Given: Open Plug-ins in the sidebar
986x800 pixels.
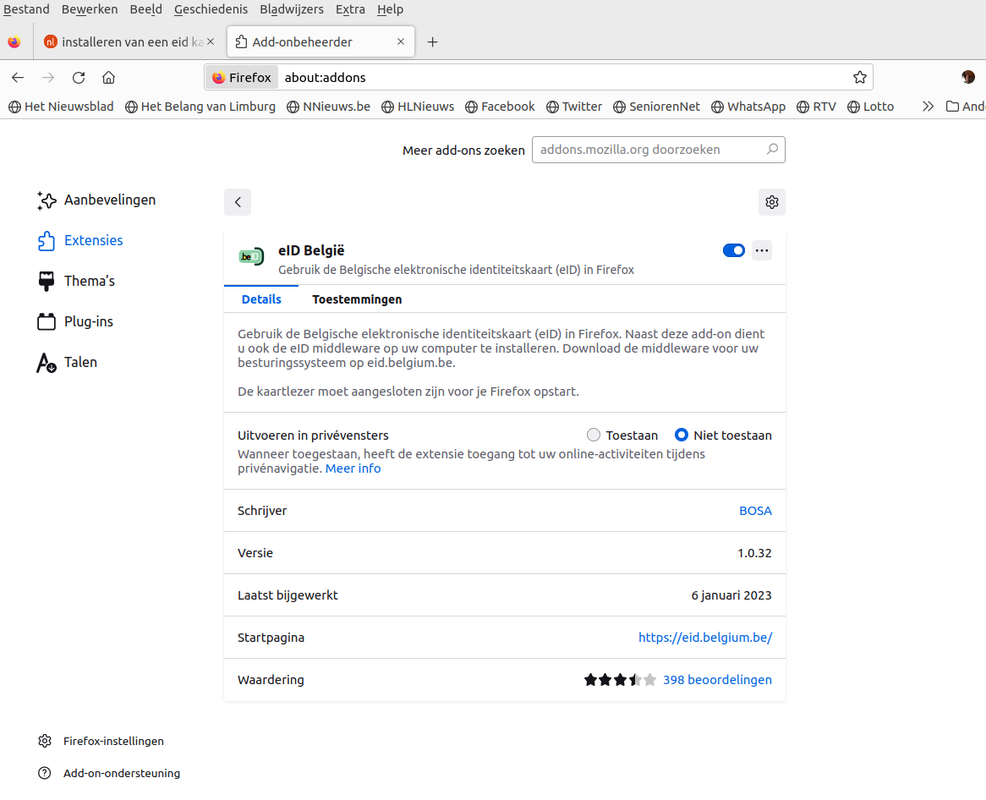Looking at the screenshot, I should [x=75, y=321].
